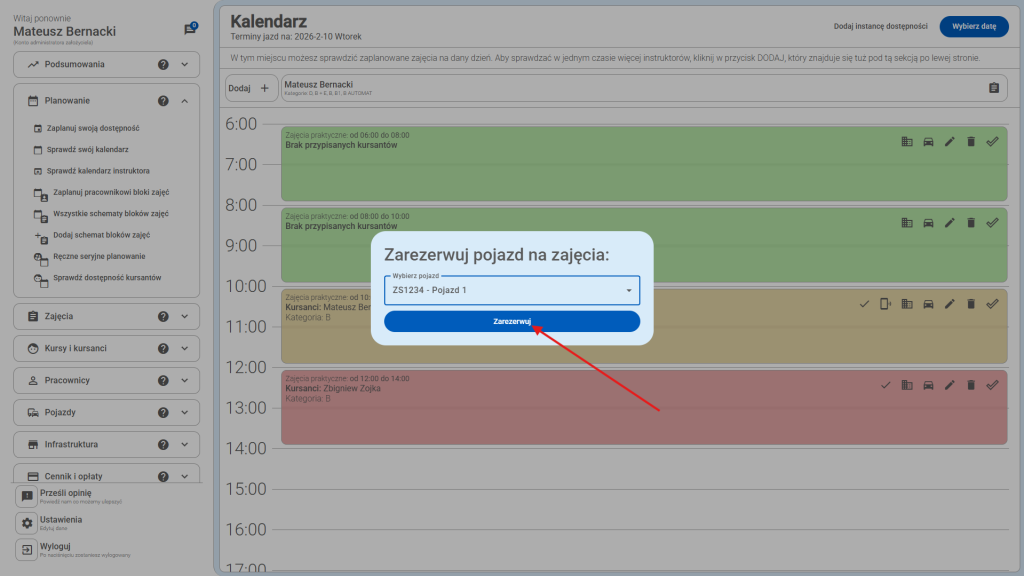Mark the 12:00 lesson with the single checkmark
The width and height of the screenshot is (1024, 576).
[885, 385]
